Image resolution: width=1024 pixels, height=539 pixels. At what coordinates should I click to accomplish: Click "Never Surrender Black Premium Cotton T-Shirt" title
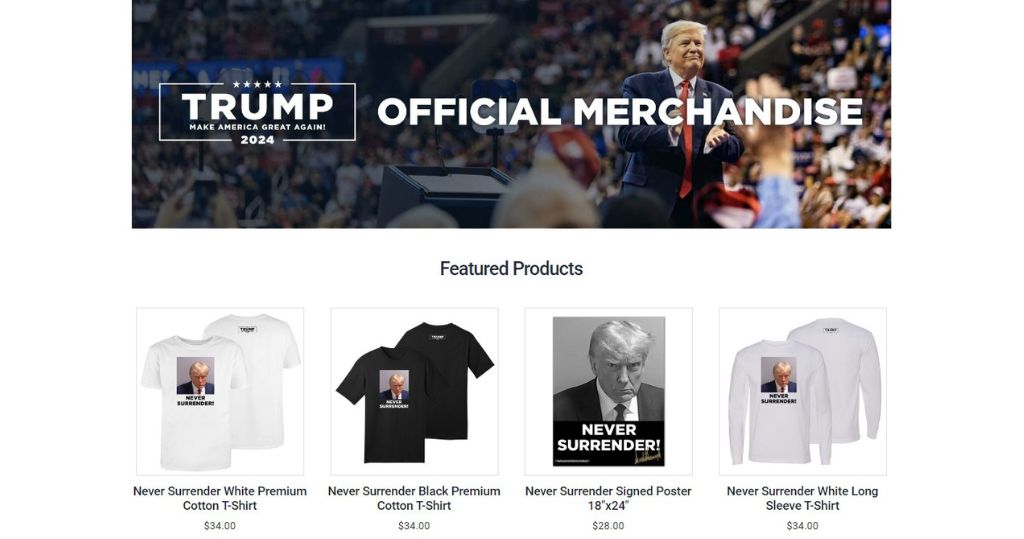click(414, 498)
